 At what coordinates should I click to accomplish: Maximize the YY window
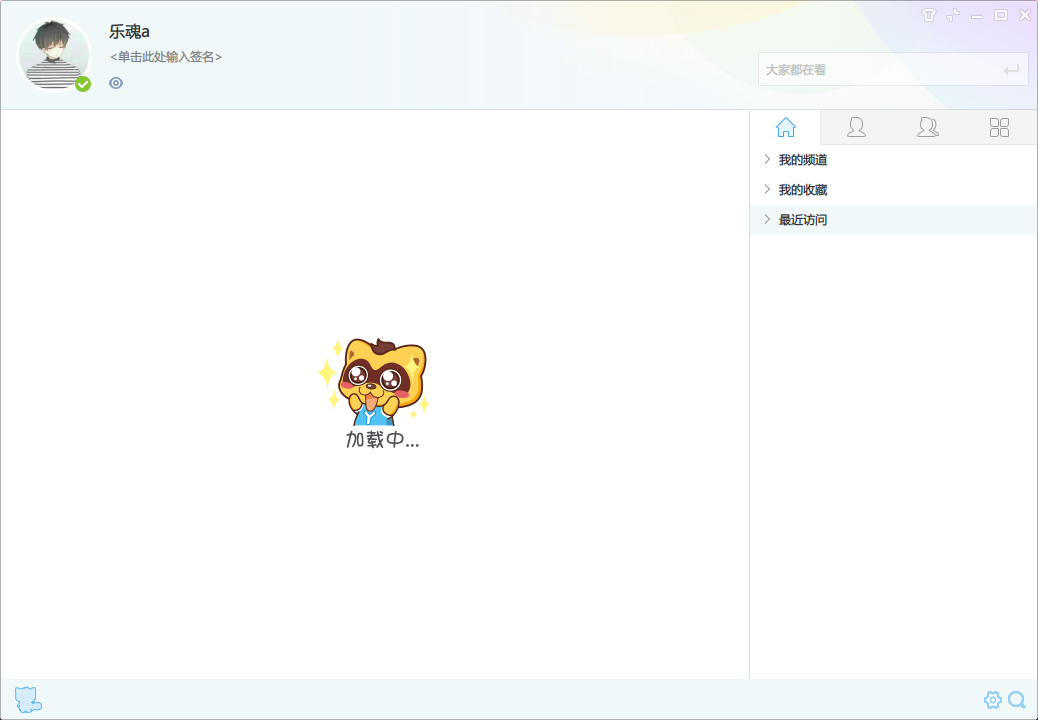pos(1001,15)
